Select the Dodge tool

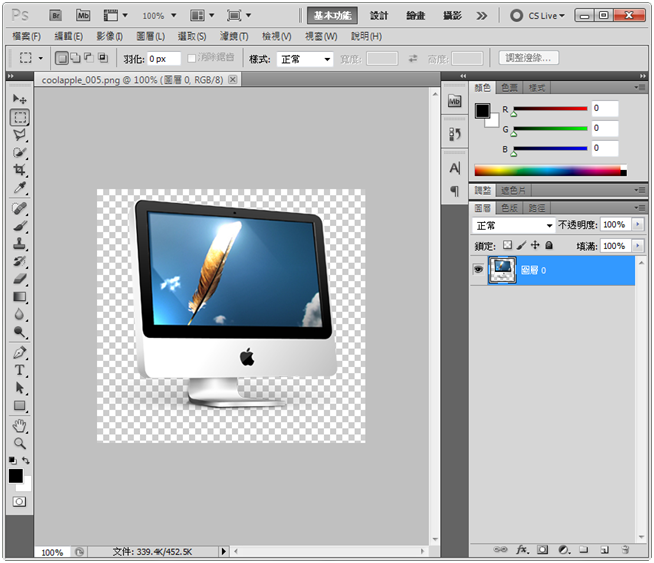click(19, 332)
